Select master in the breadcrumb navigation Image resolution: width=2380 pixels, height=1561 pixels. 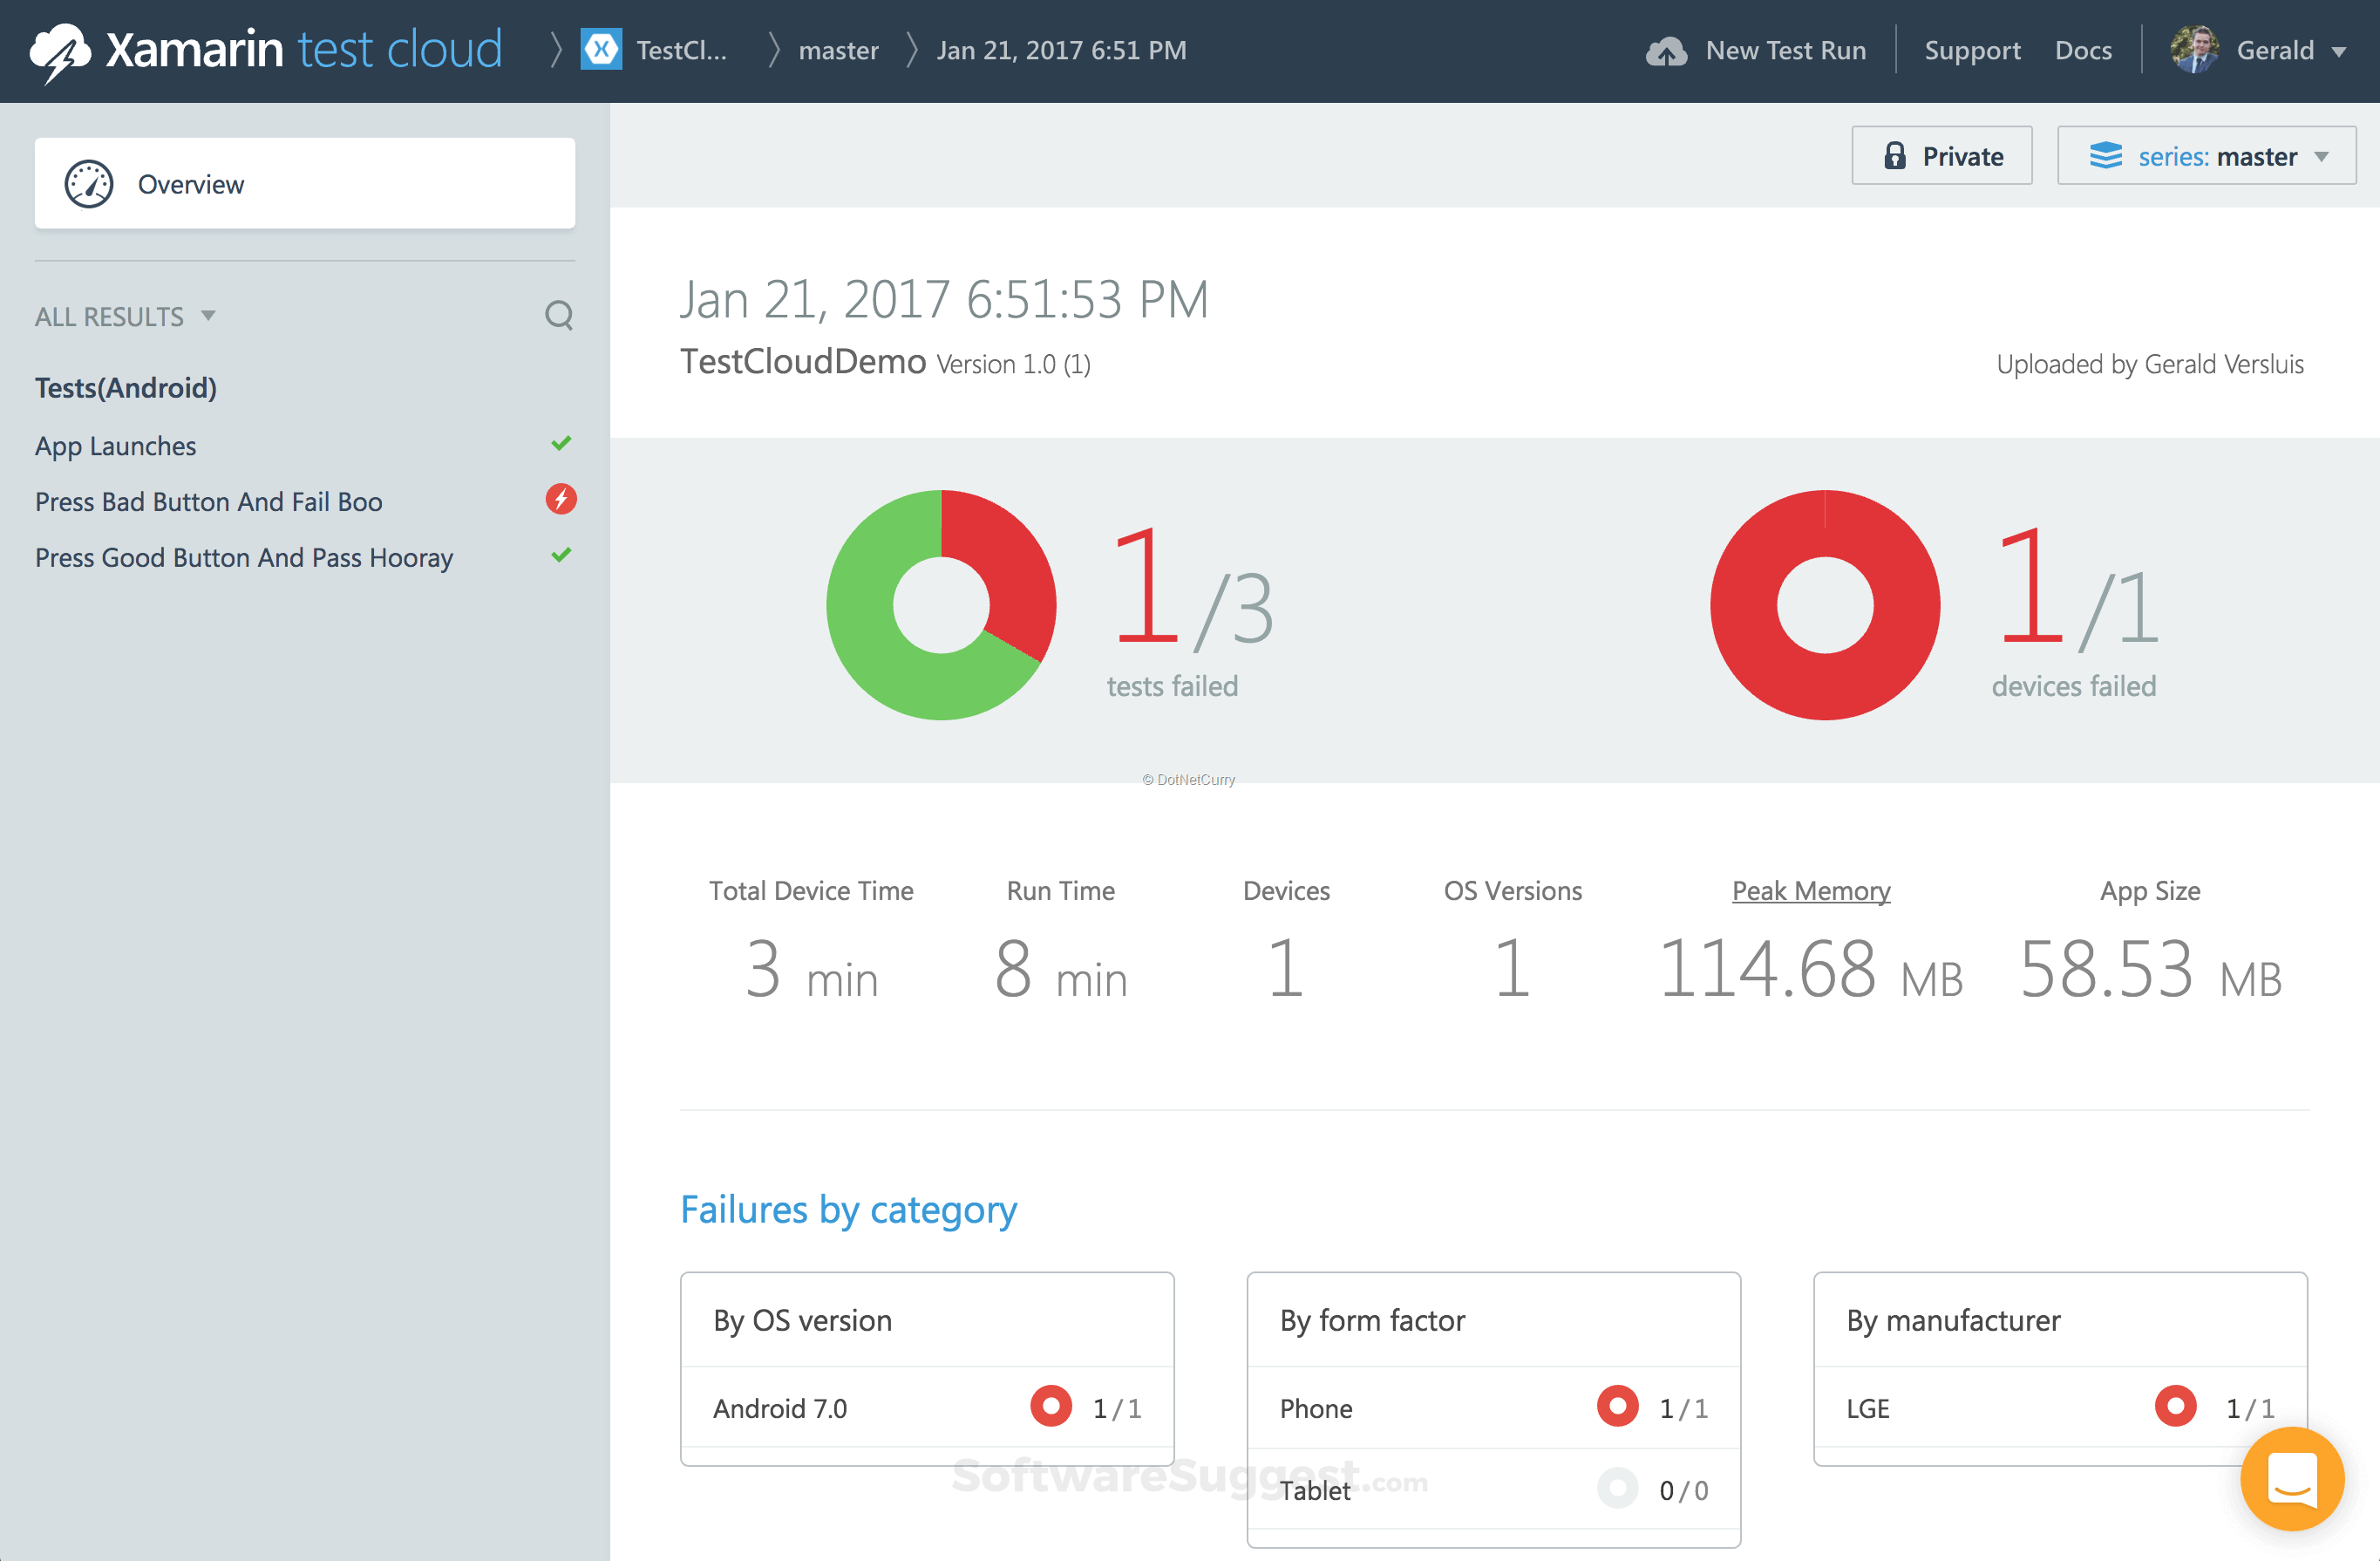coord(838,49)
